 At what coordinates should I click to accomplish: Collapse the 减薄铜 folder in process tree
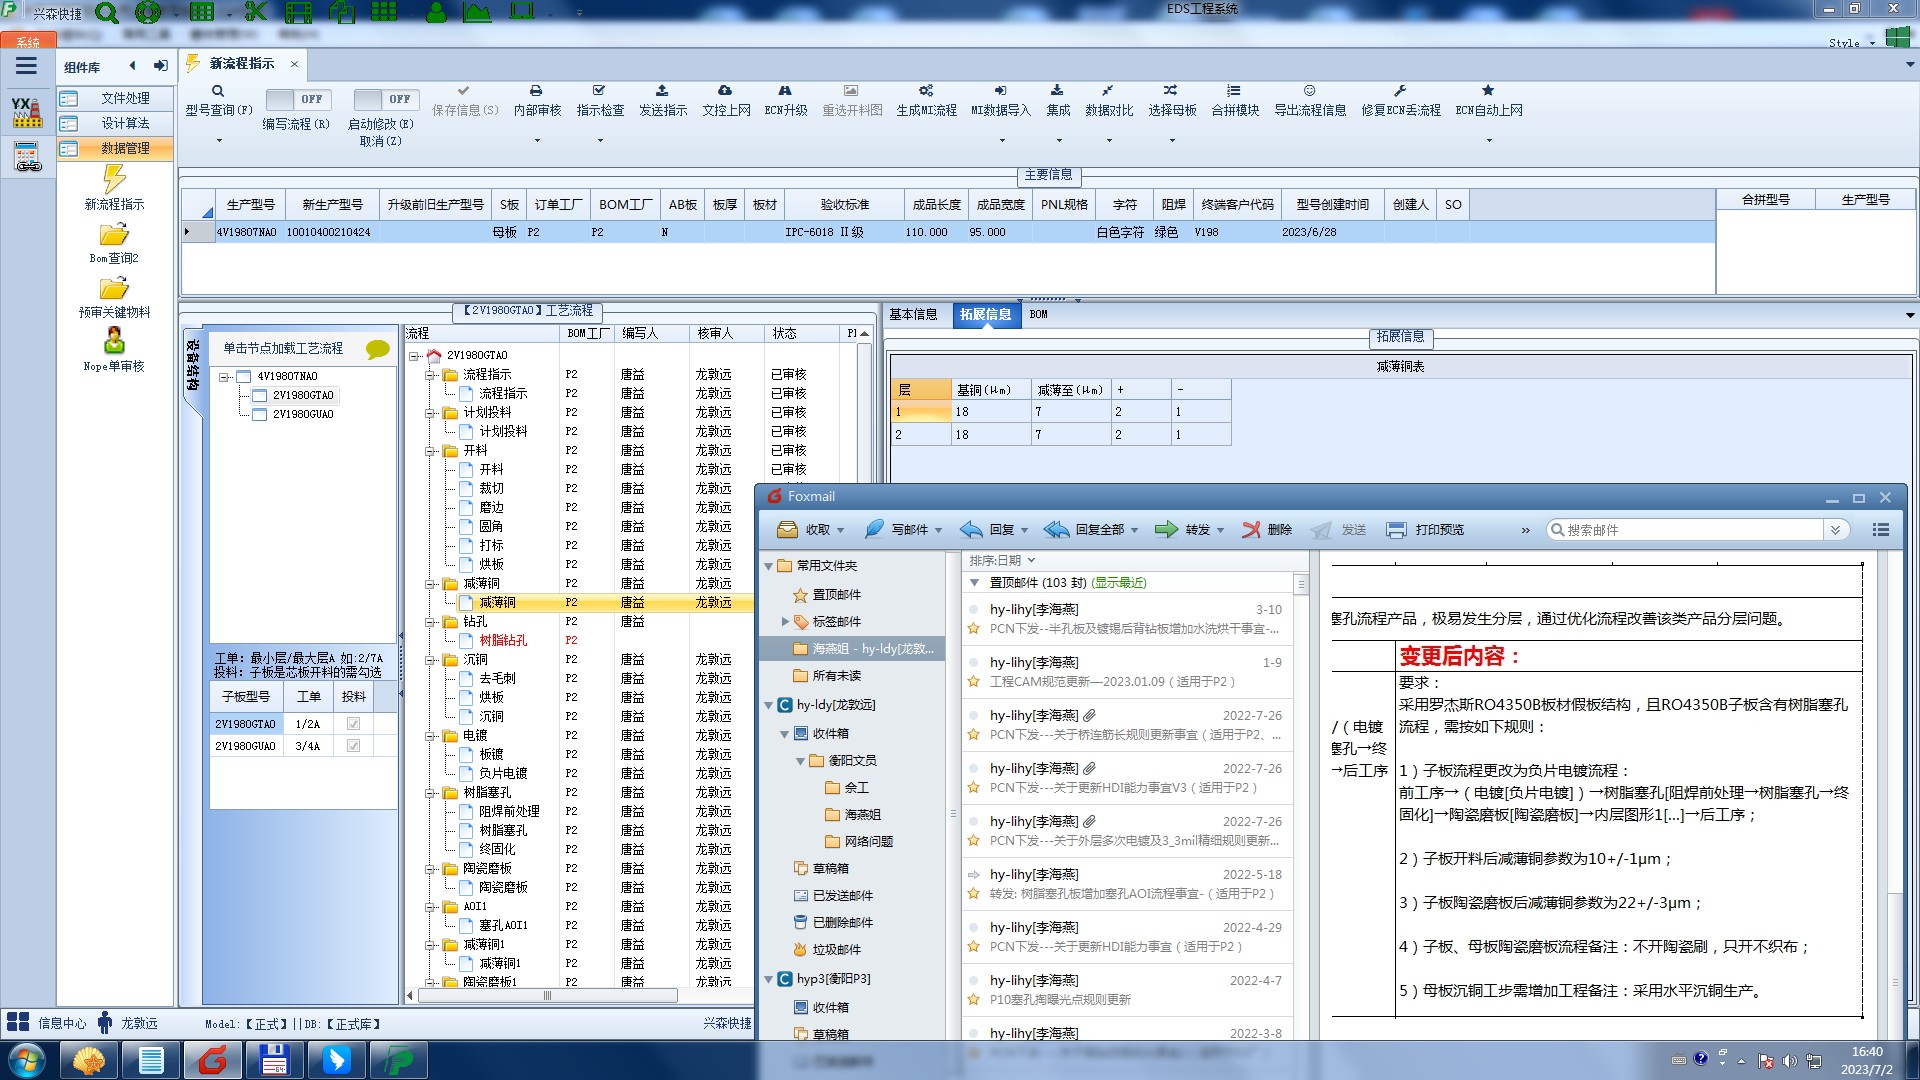(431, 584)
